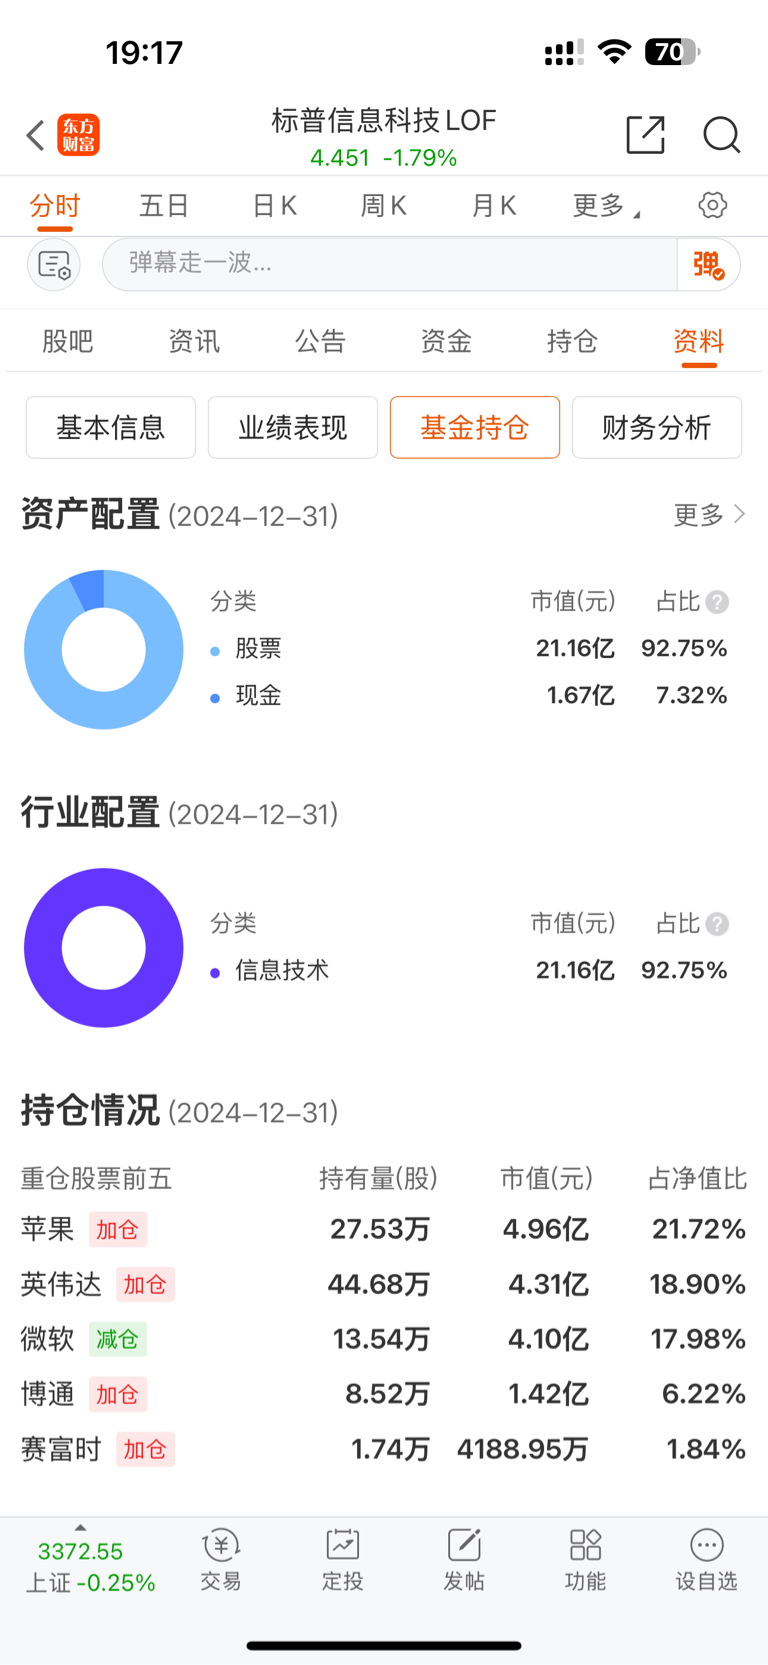Screen dimensions: 768x1665
Task: Tap the help icon beside 占比 in 资产配置
Action: click(x=717, y=602)
